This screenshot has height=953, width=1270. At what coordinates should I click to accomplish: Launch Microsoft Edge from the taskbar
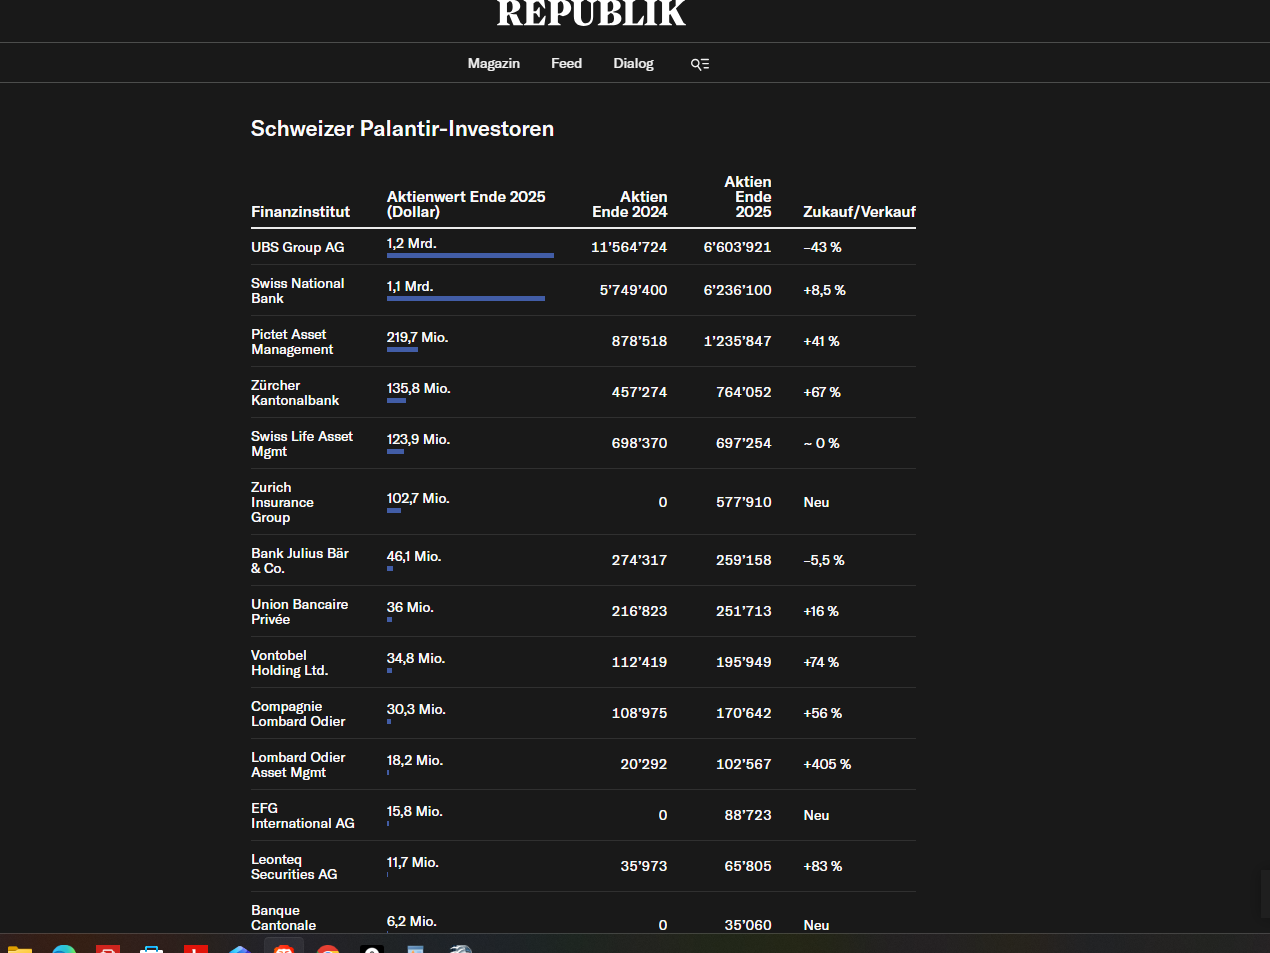tap(64, 948)
